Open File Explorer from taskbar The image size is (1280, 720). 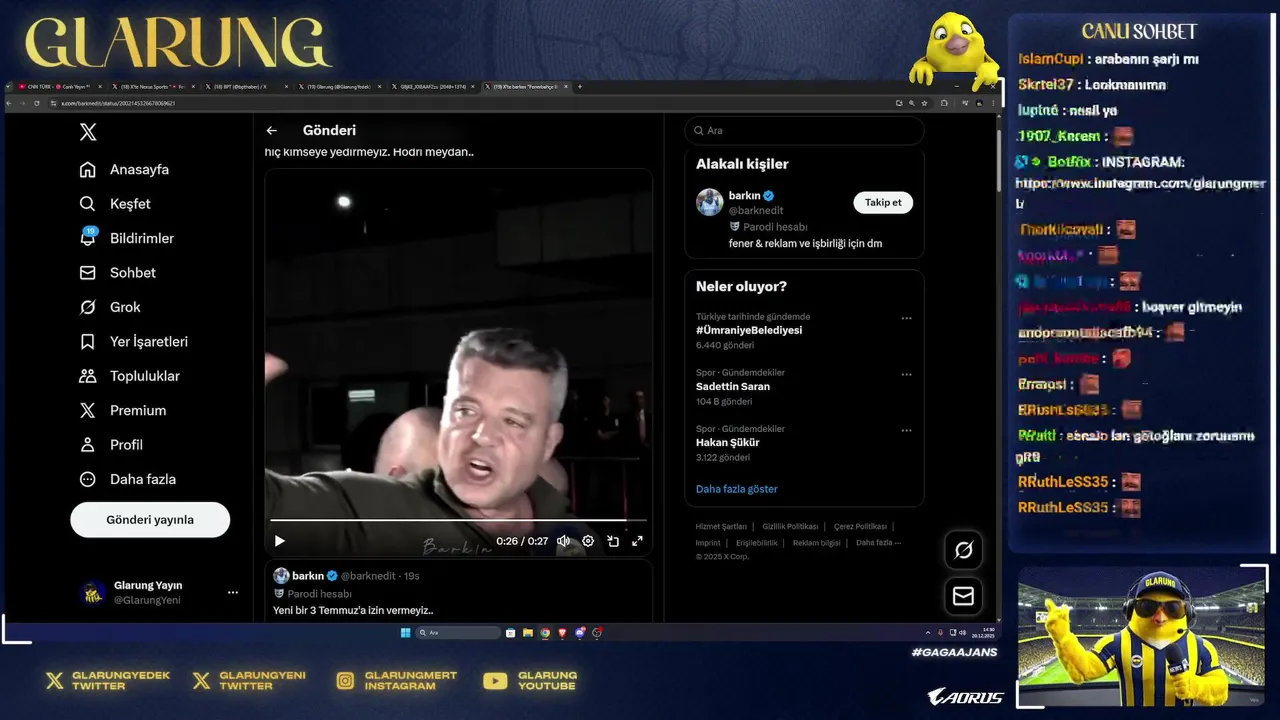coord(527,632)
